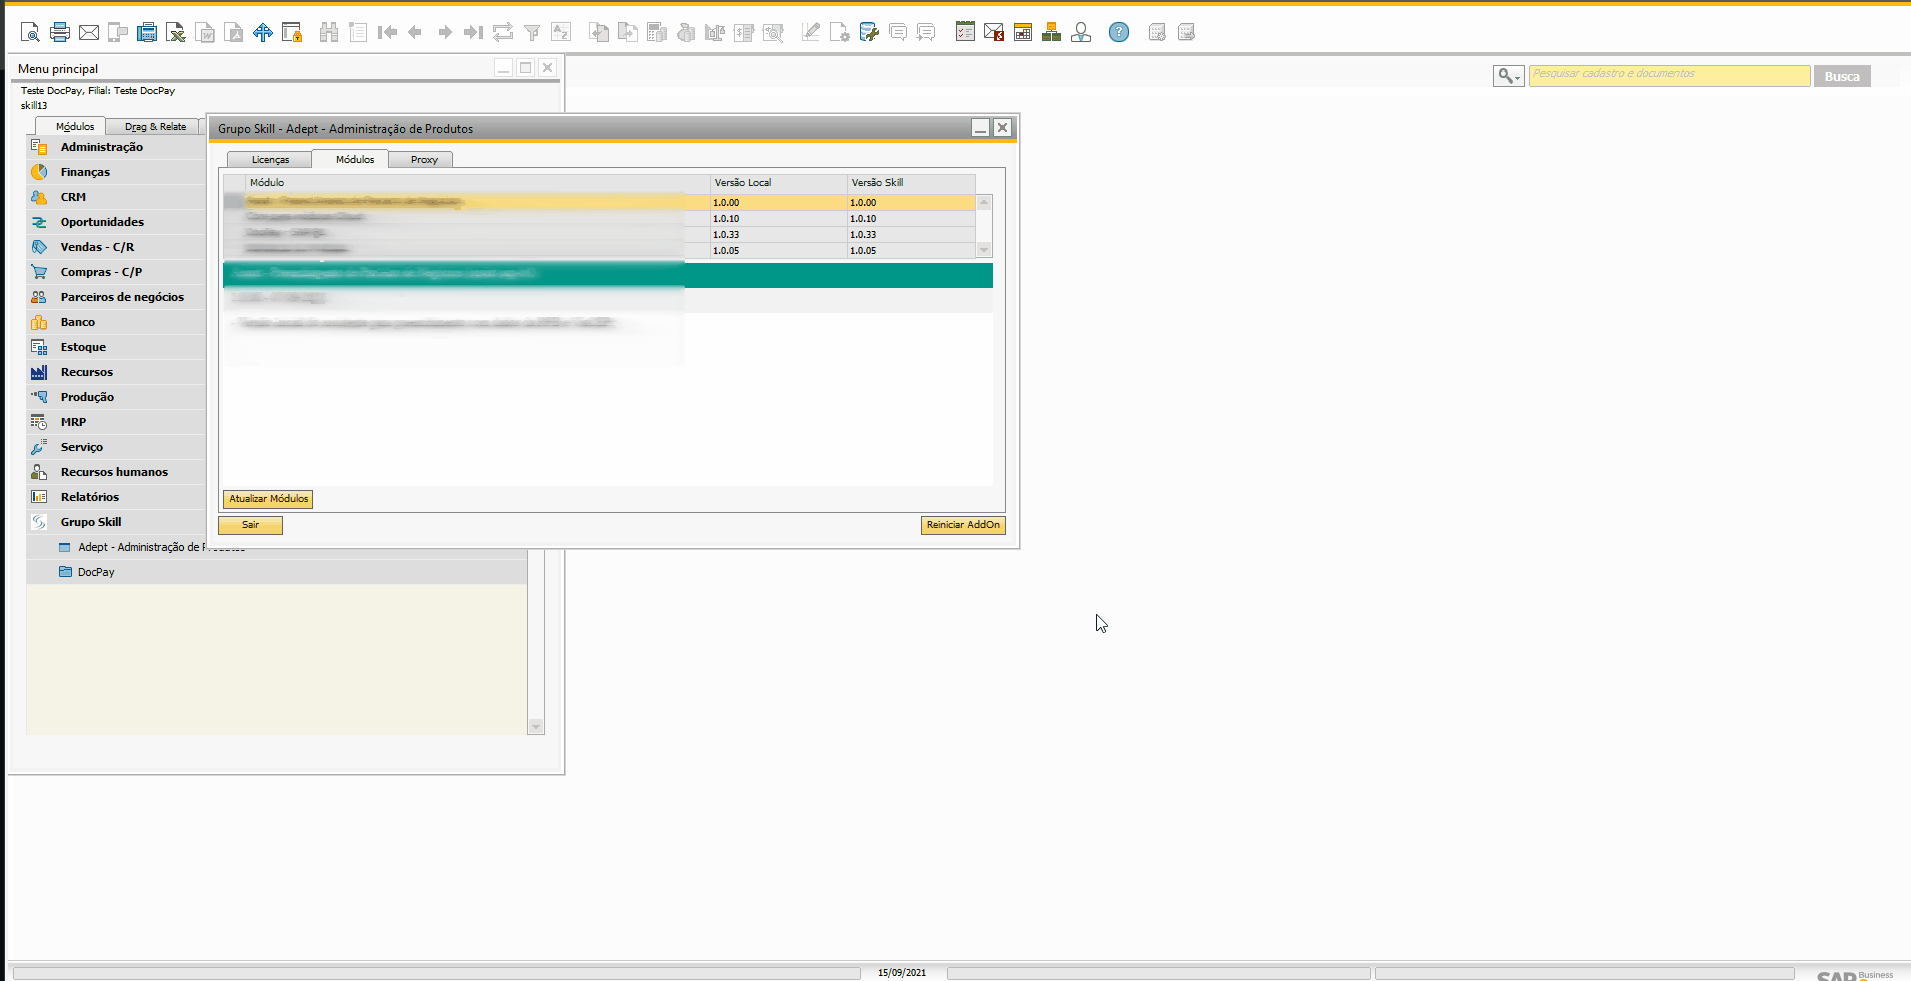Click the Atualizar Módulos button
1911x981 pixels.
coord(268,499)
